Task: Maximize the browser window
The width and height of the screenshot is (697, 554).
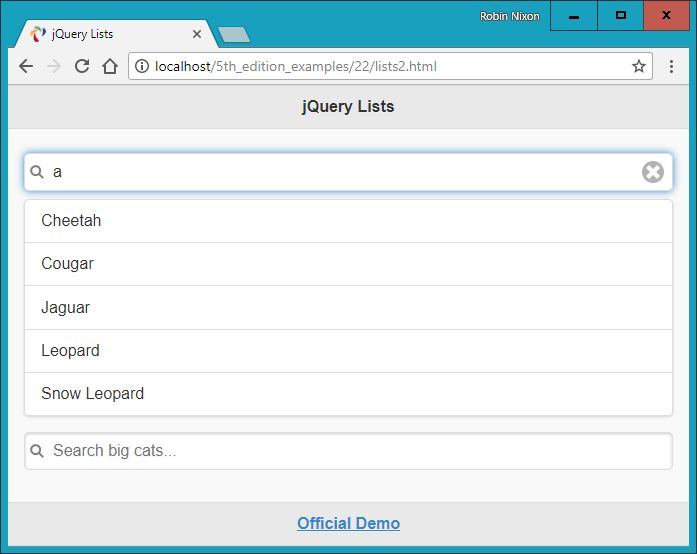Action: (x=621, y=16)
